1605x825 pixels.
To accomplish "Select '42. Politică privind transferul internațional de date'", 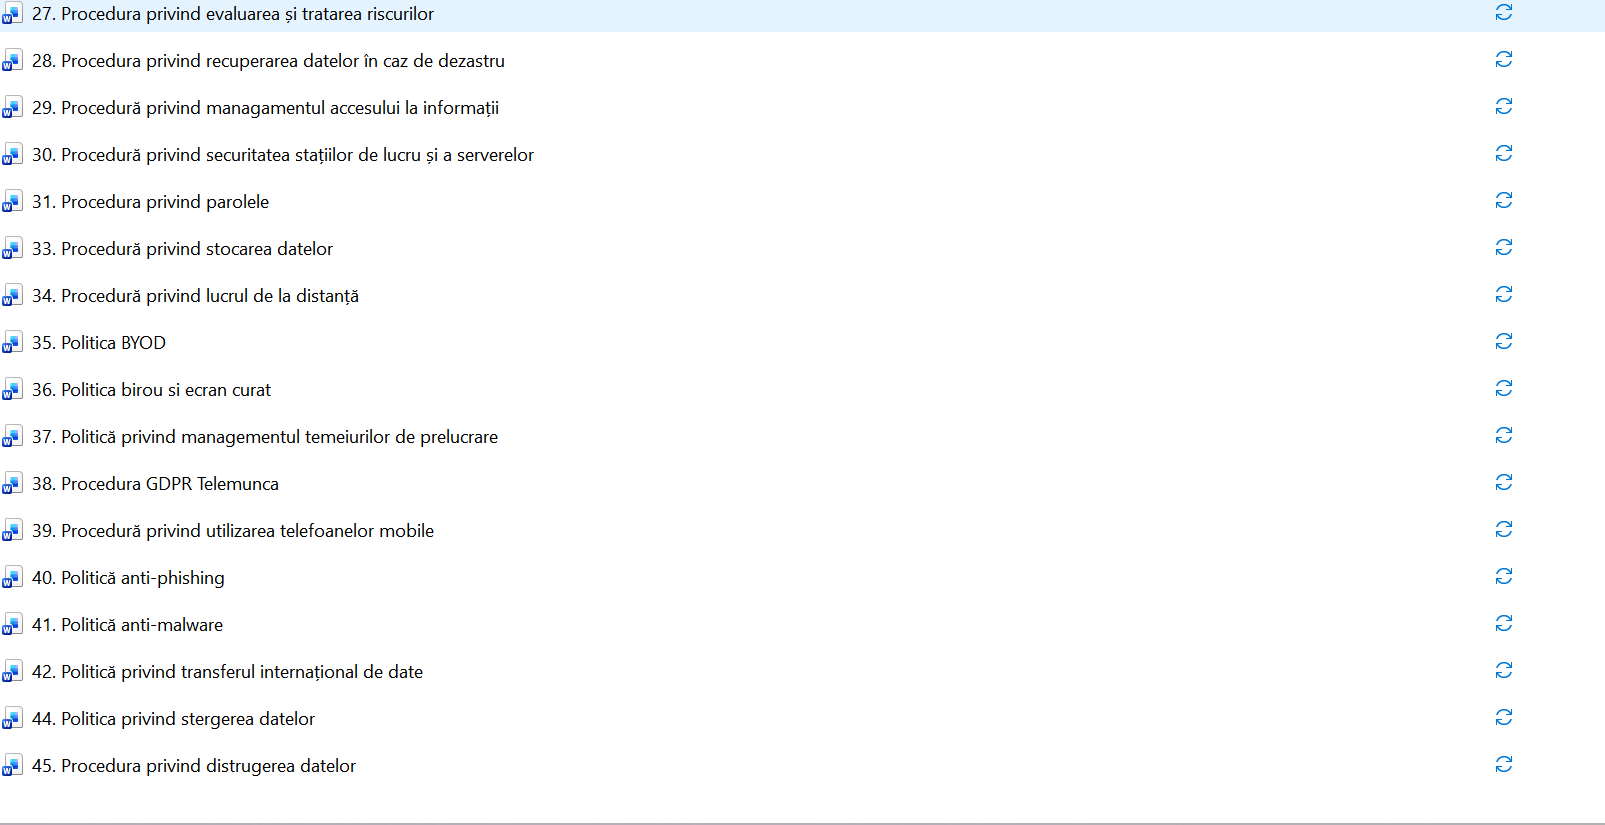I will [227, 672].
